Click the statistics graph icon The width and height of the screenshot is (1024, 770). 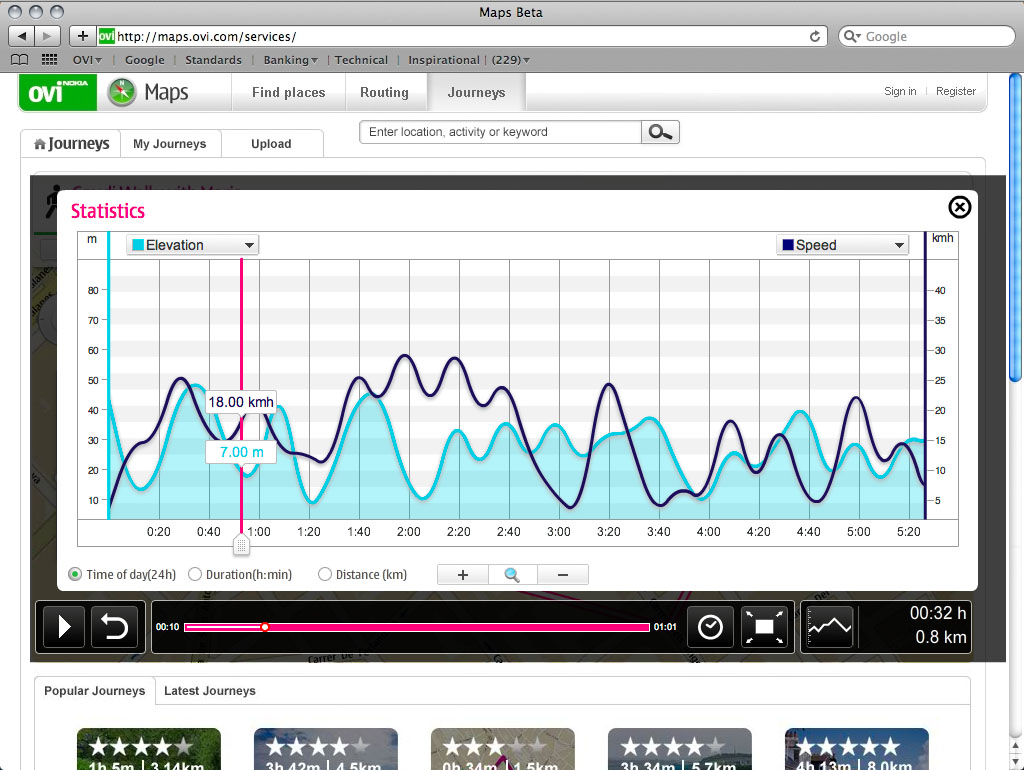coord(829,627)
